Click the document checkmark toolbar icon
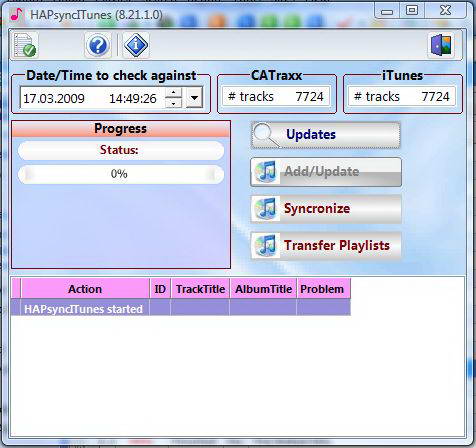476x448 pixels. tap(25, 45)
